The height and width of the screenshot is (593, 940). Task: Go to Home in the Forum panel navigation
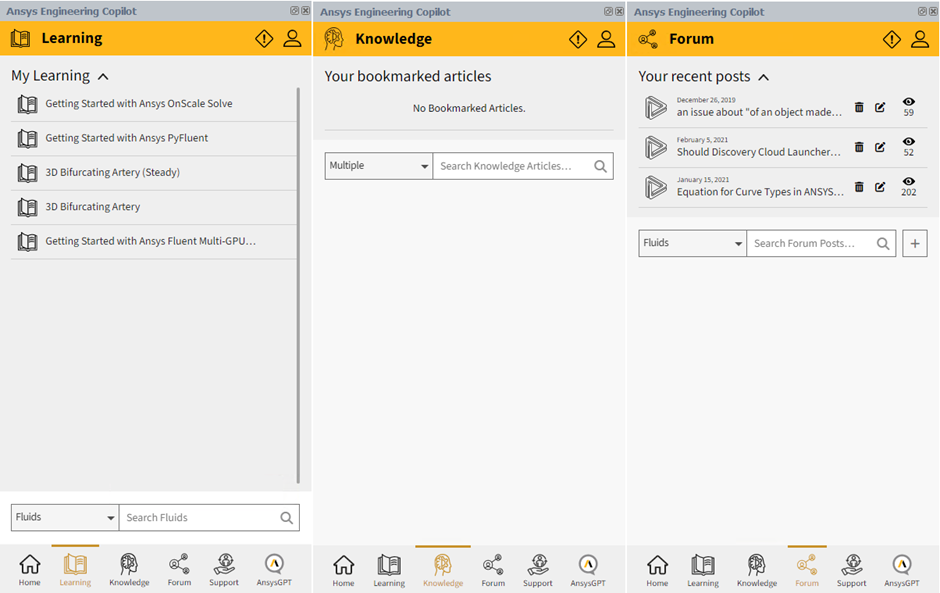657,570
